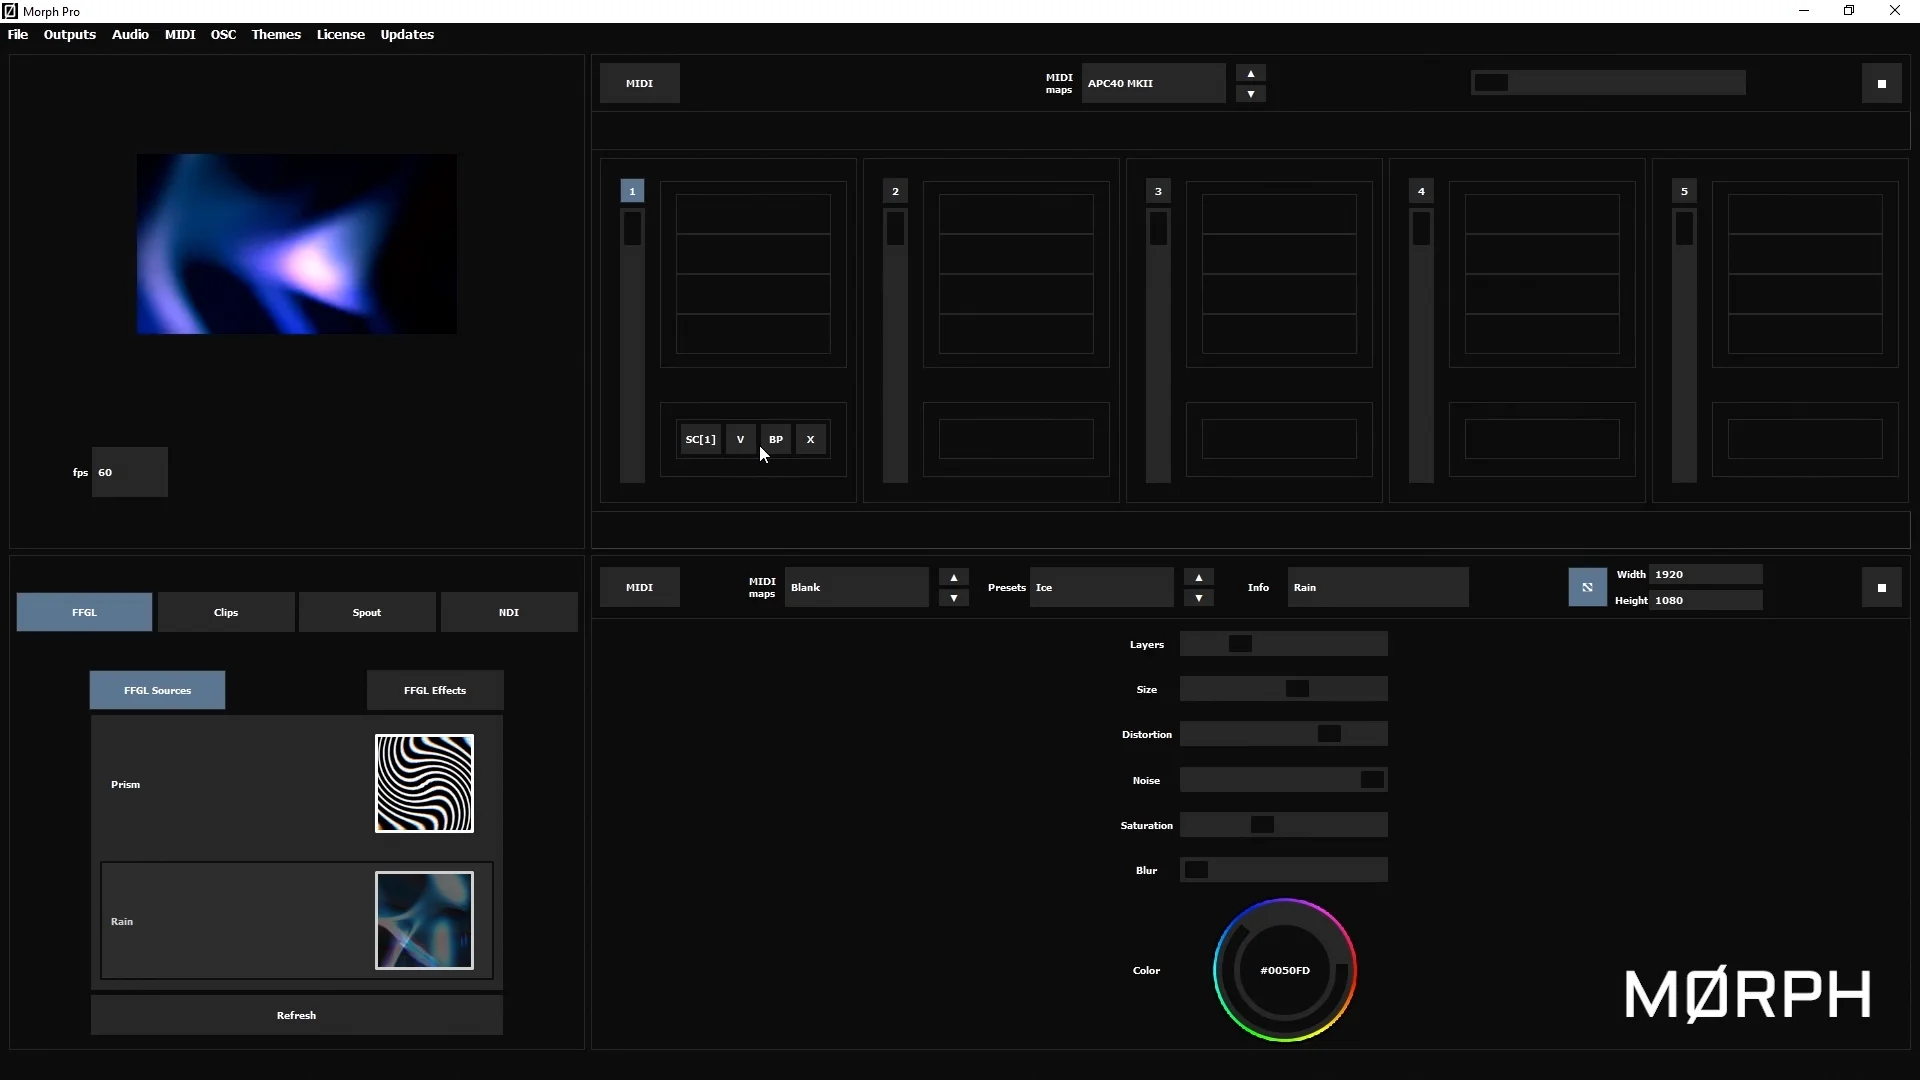Click the lower MIDI button beside Blank maps
The image size is (1920, 1080).
[x=639, y=587]
